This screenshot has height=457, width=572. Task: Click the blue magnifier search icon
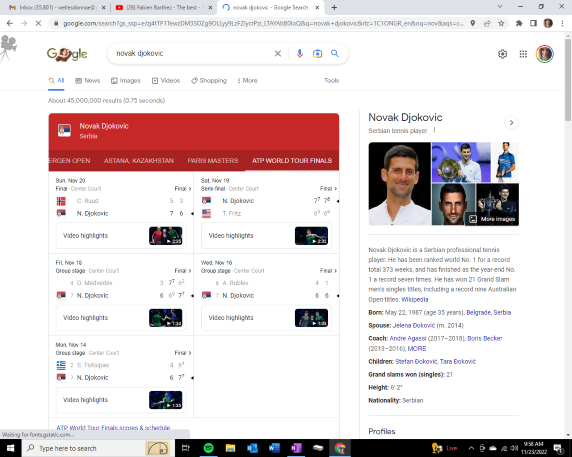tap(335, 54)
